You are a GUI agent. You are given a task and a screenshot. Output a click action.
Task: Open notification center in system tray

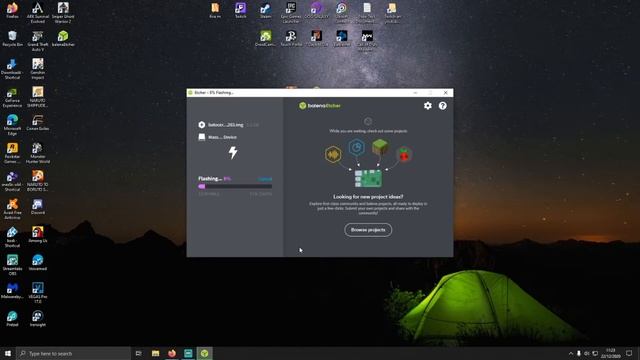[629, 353]
